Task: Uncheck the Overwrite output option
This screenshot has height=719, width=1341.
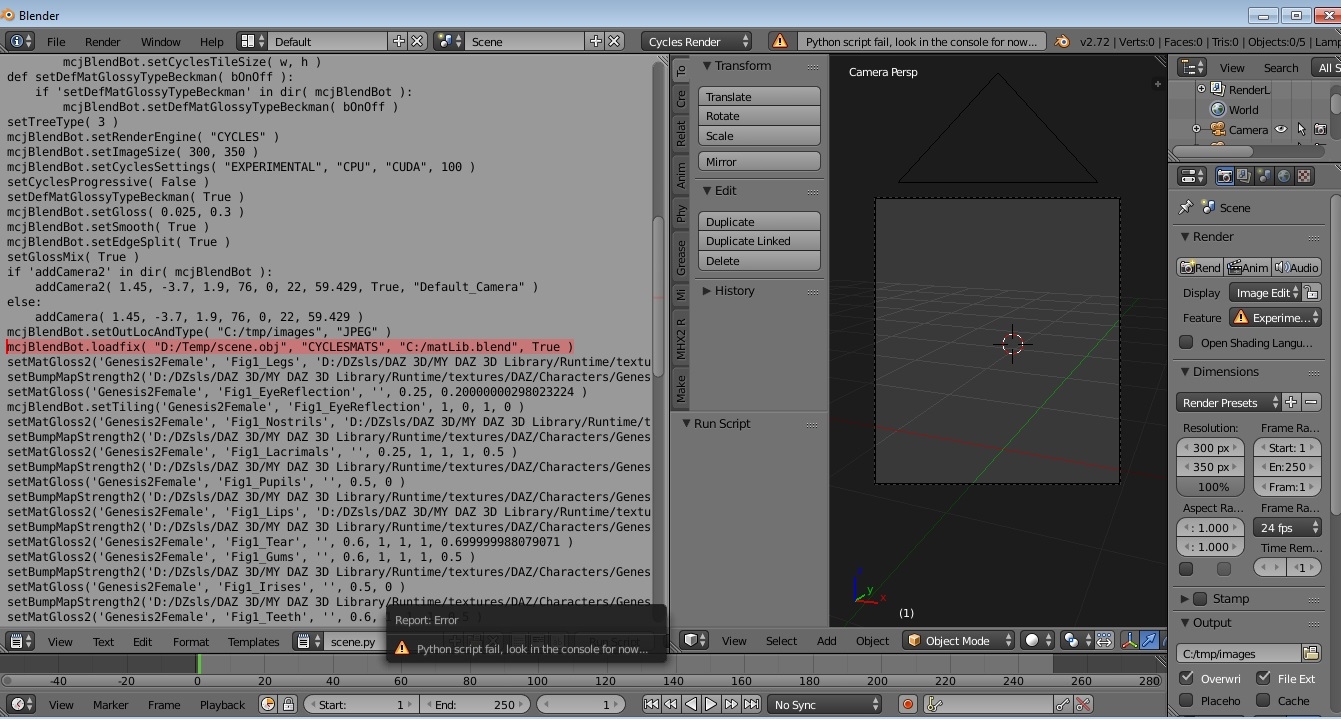Action: pyautogui.click(x=1186, y=678)
